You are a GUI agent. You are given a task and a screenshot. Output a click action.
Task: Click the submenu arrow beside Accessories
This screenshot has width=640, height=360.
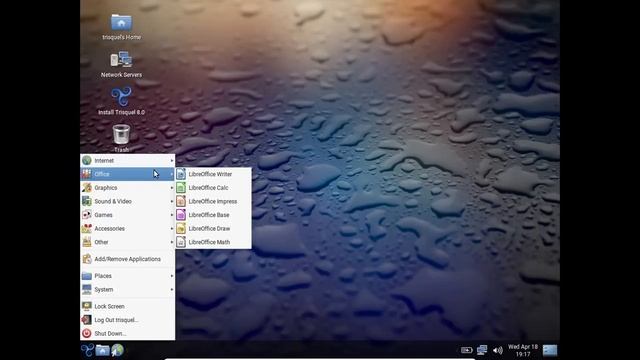[172, 228]
